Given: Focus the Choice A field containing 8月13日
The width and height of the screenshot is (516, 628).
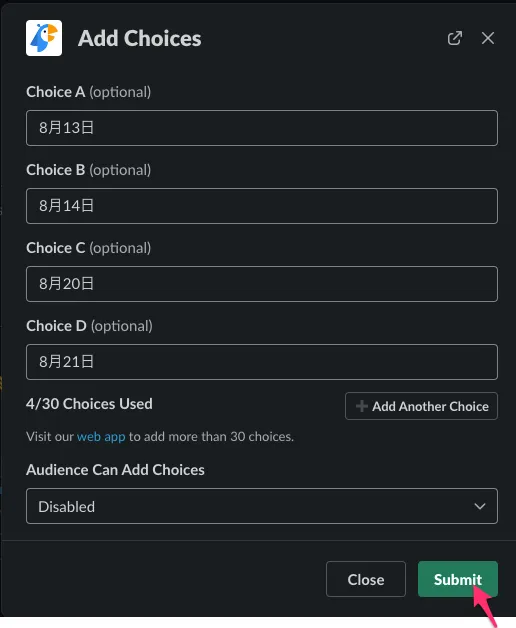Looking at the screenshot, I should click(x=262, y=128).
